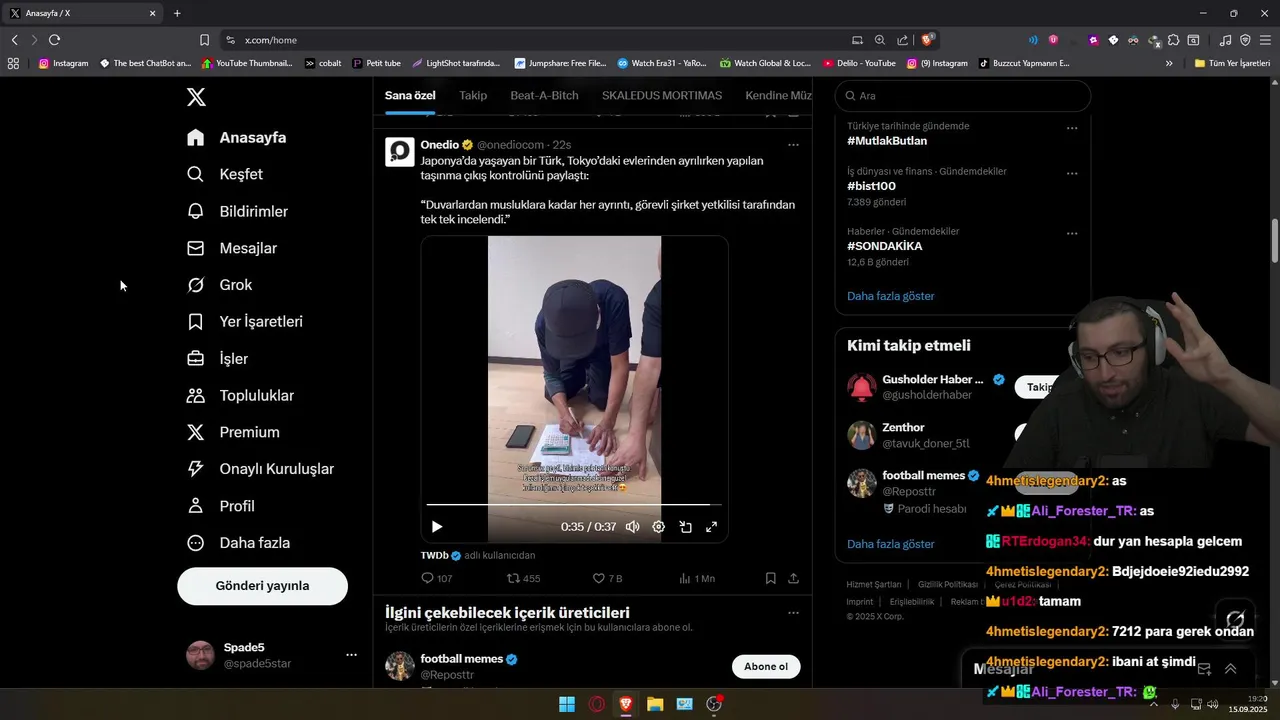Click the Gönderi yayınla button
The width and height of the screenshot is (1280, 720).
[x=262, y=586]
